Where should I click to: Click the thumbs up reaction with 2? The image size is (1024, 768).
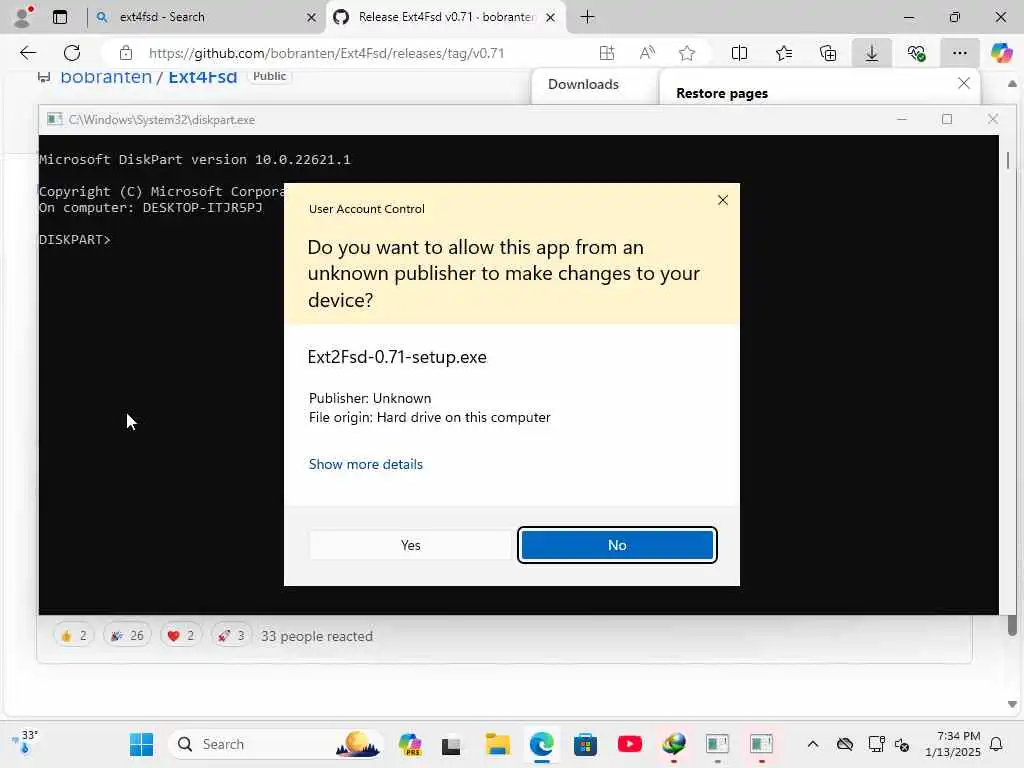73,635
